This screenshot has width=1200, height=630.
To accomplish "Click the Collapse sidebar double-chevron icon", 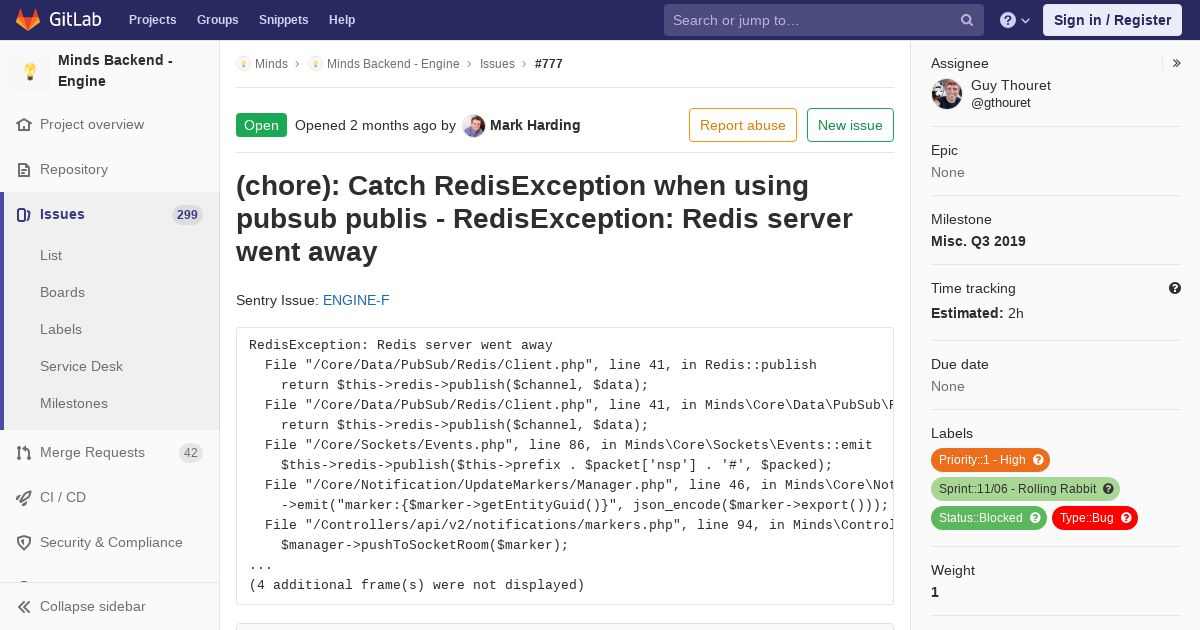I will 24,607.
